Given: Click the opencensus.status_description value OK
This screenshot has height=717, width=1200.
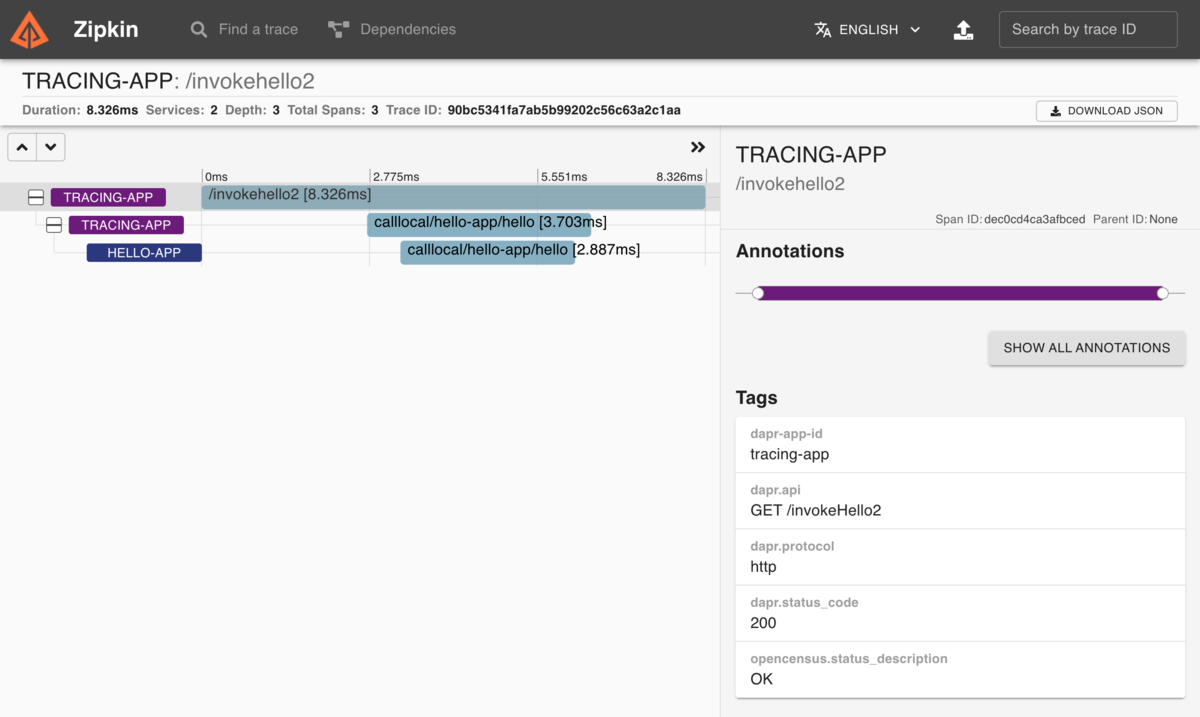Looking at the screenshot, I should 761,679.
